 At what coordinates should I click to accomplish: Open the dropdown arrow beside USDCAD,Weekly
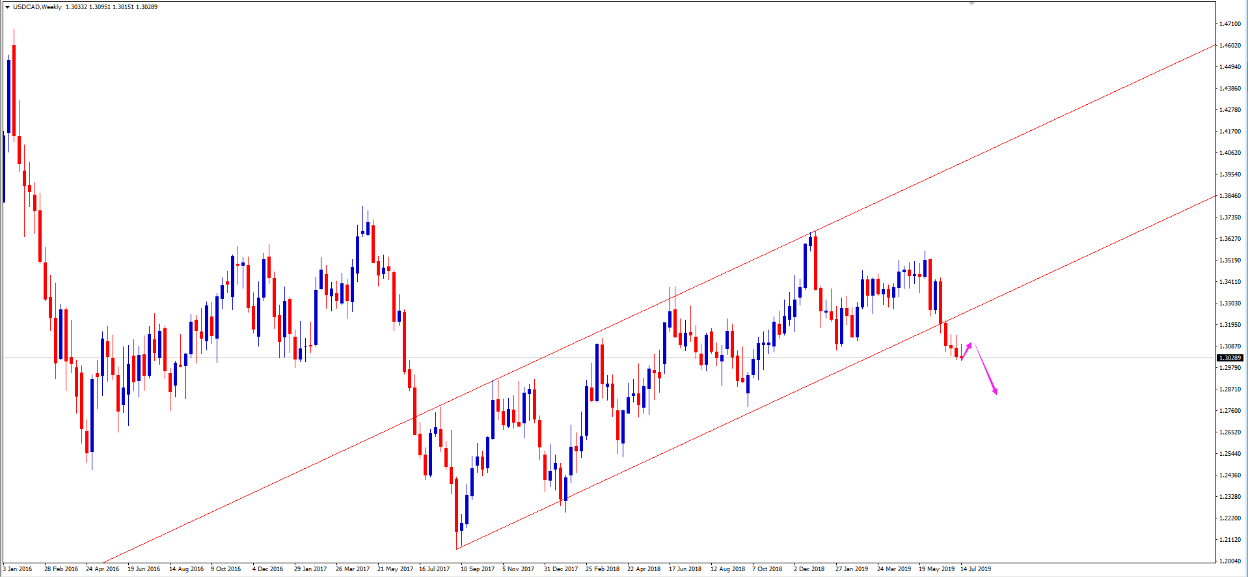coord(5,6)
